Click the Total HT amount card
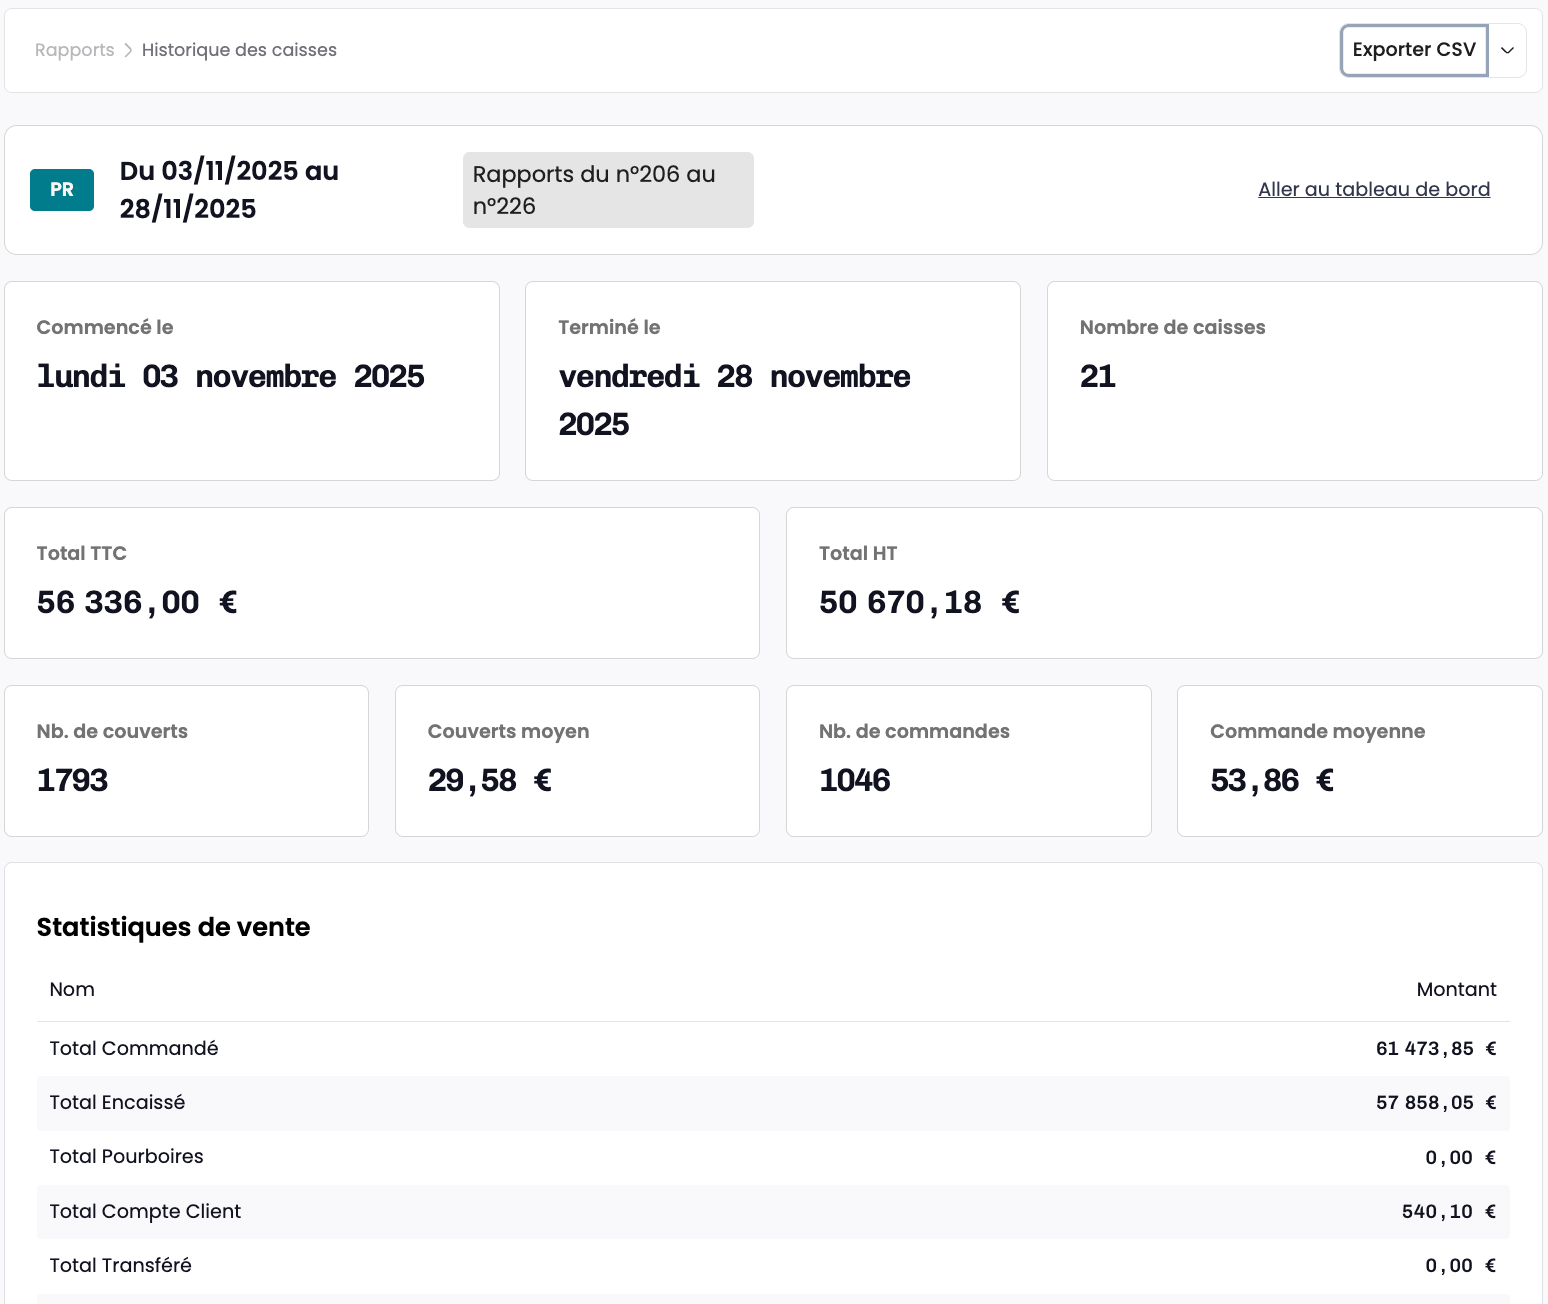Image resolution: width=1548 pixels, height=1304 pixels. 1164,583
